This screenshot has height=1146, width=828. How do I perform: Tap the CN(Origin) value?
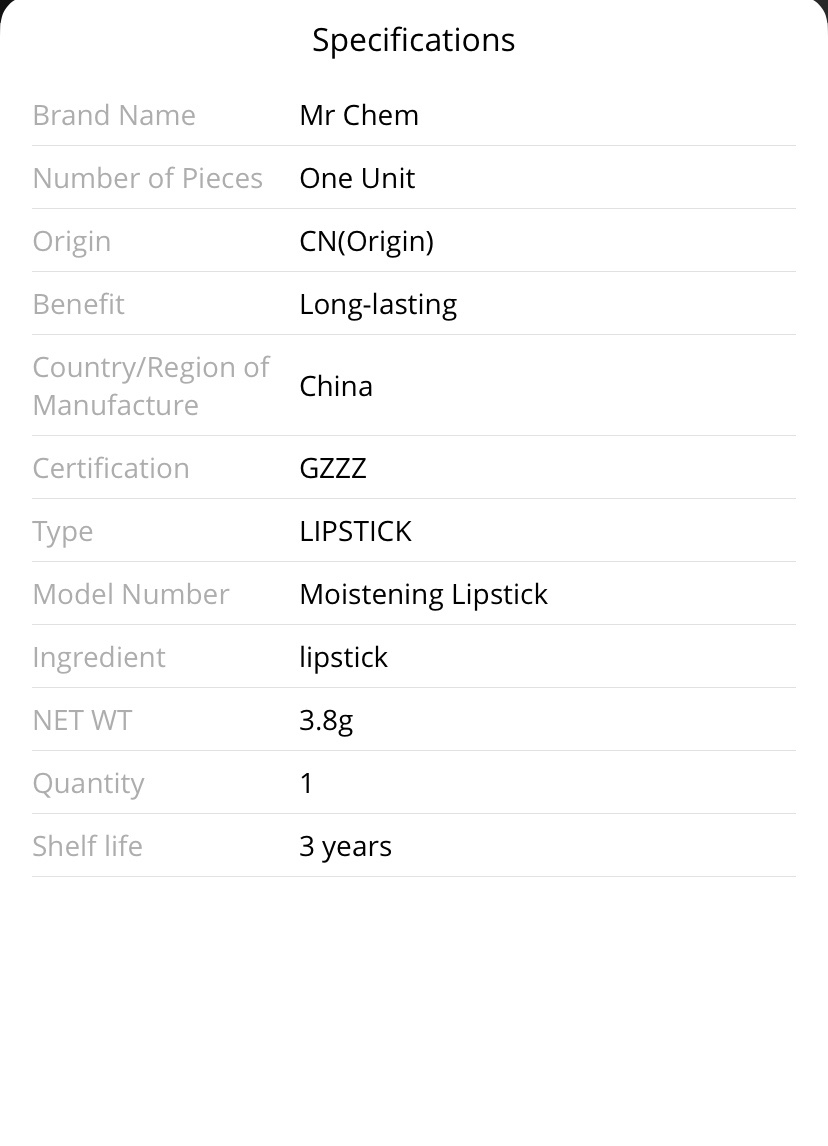[367, 242]
